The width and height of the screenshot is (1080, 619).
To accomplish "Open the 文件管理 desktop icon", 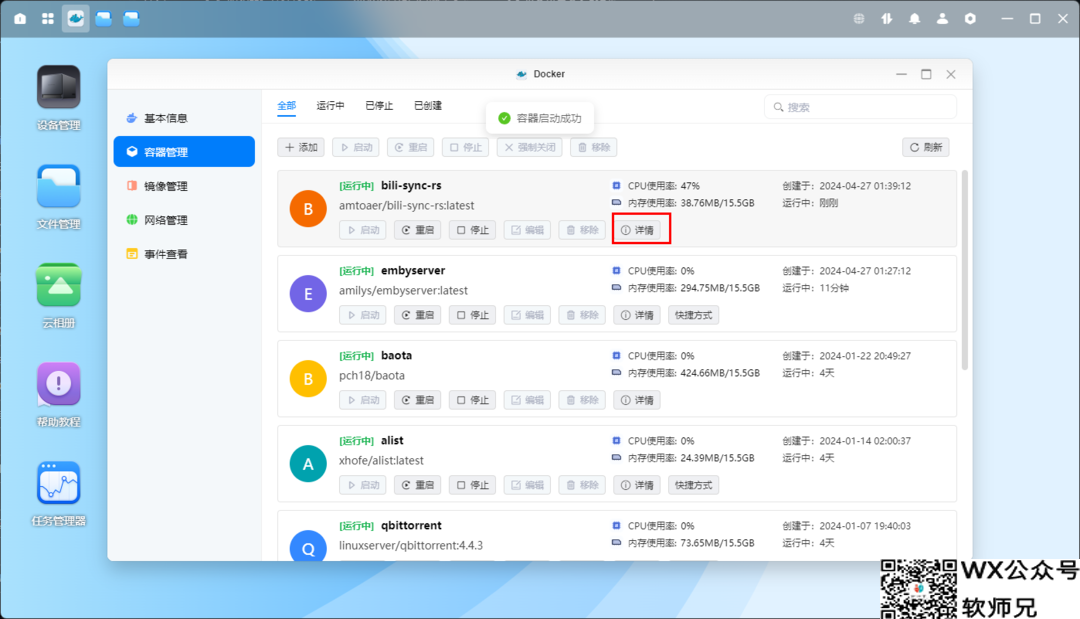I will [59, 186].
